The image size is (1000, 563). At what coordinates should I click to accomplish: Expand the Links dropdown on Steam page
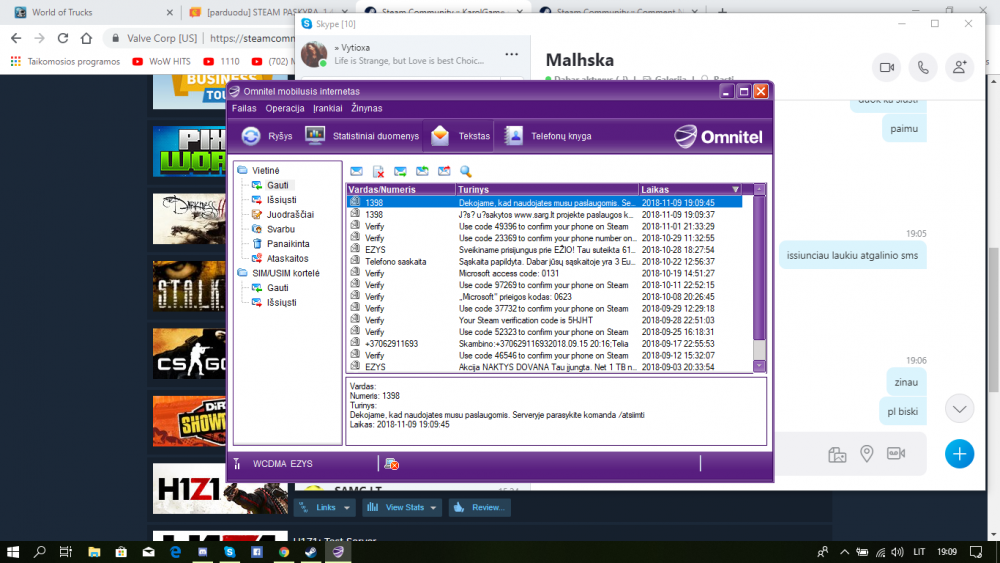(x=326, y=508)
